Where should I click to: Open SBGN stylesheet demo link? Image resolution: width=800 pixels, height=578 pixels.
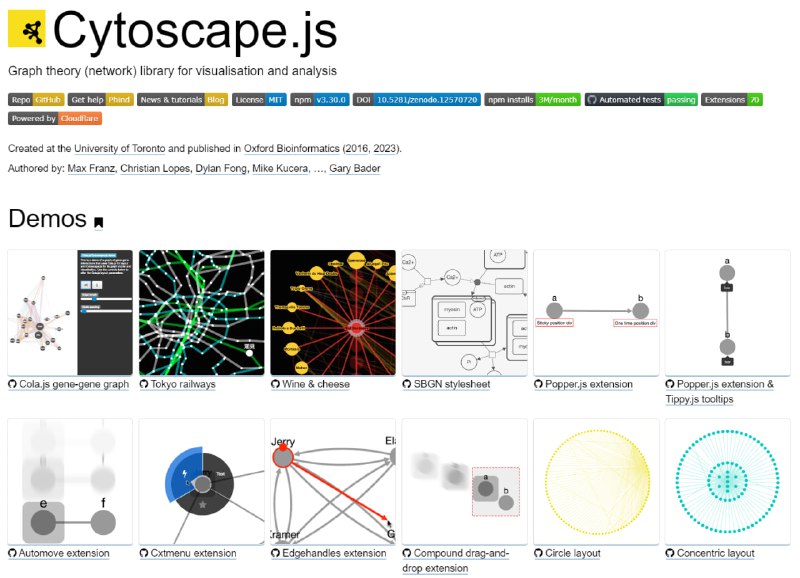452,384
